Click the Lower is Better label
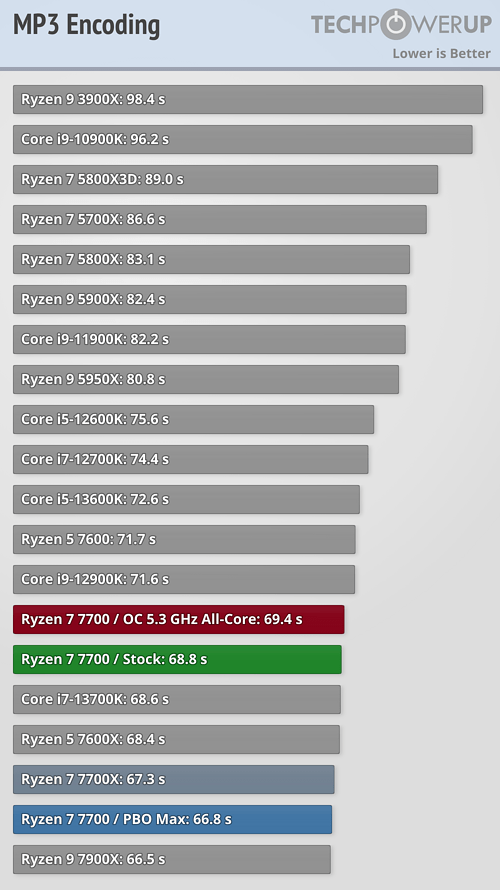This screenshot has height=890, width=500. (x=442, y=53)
